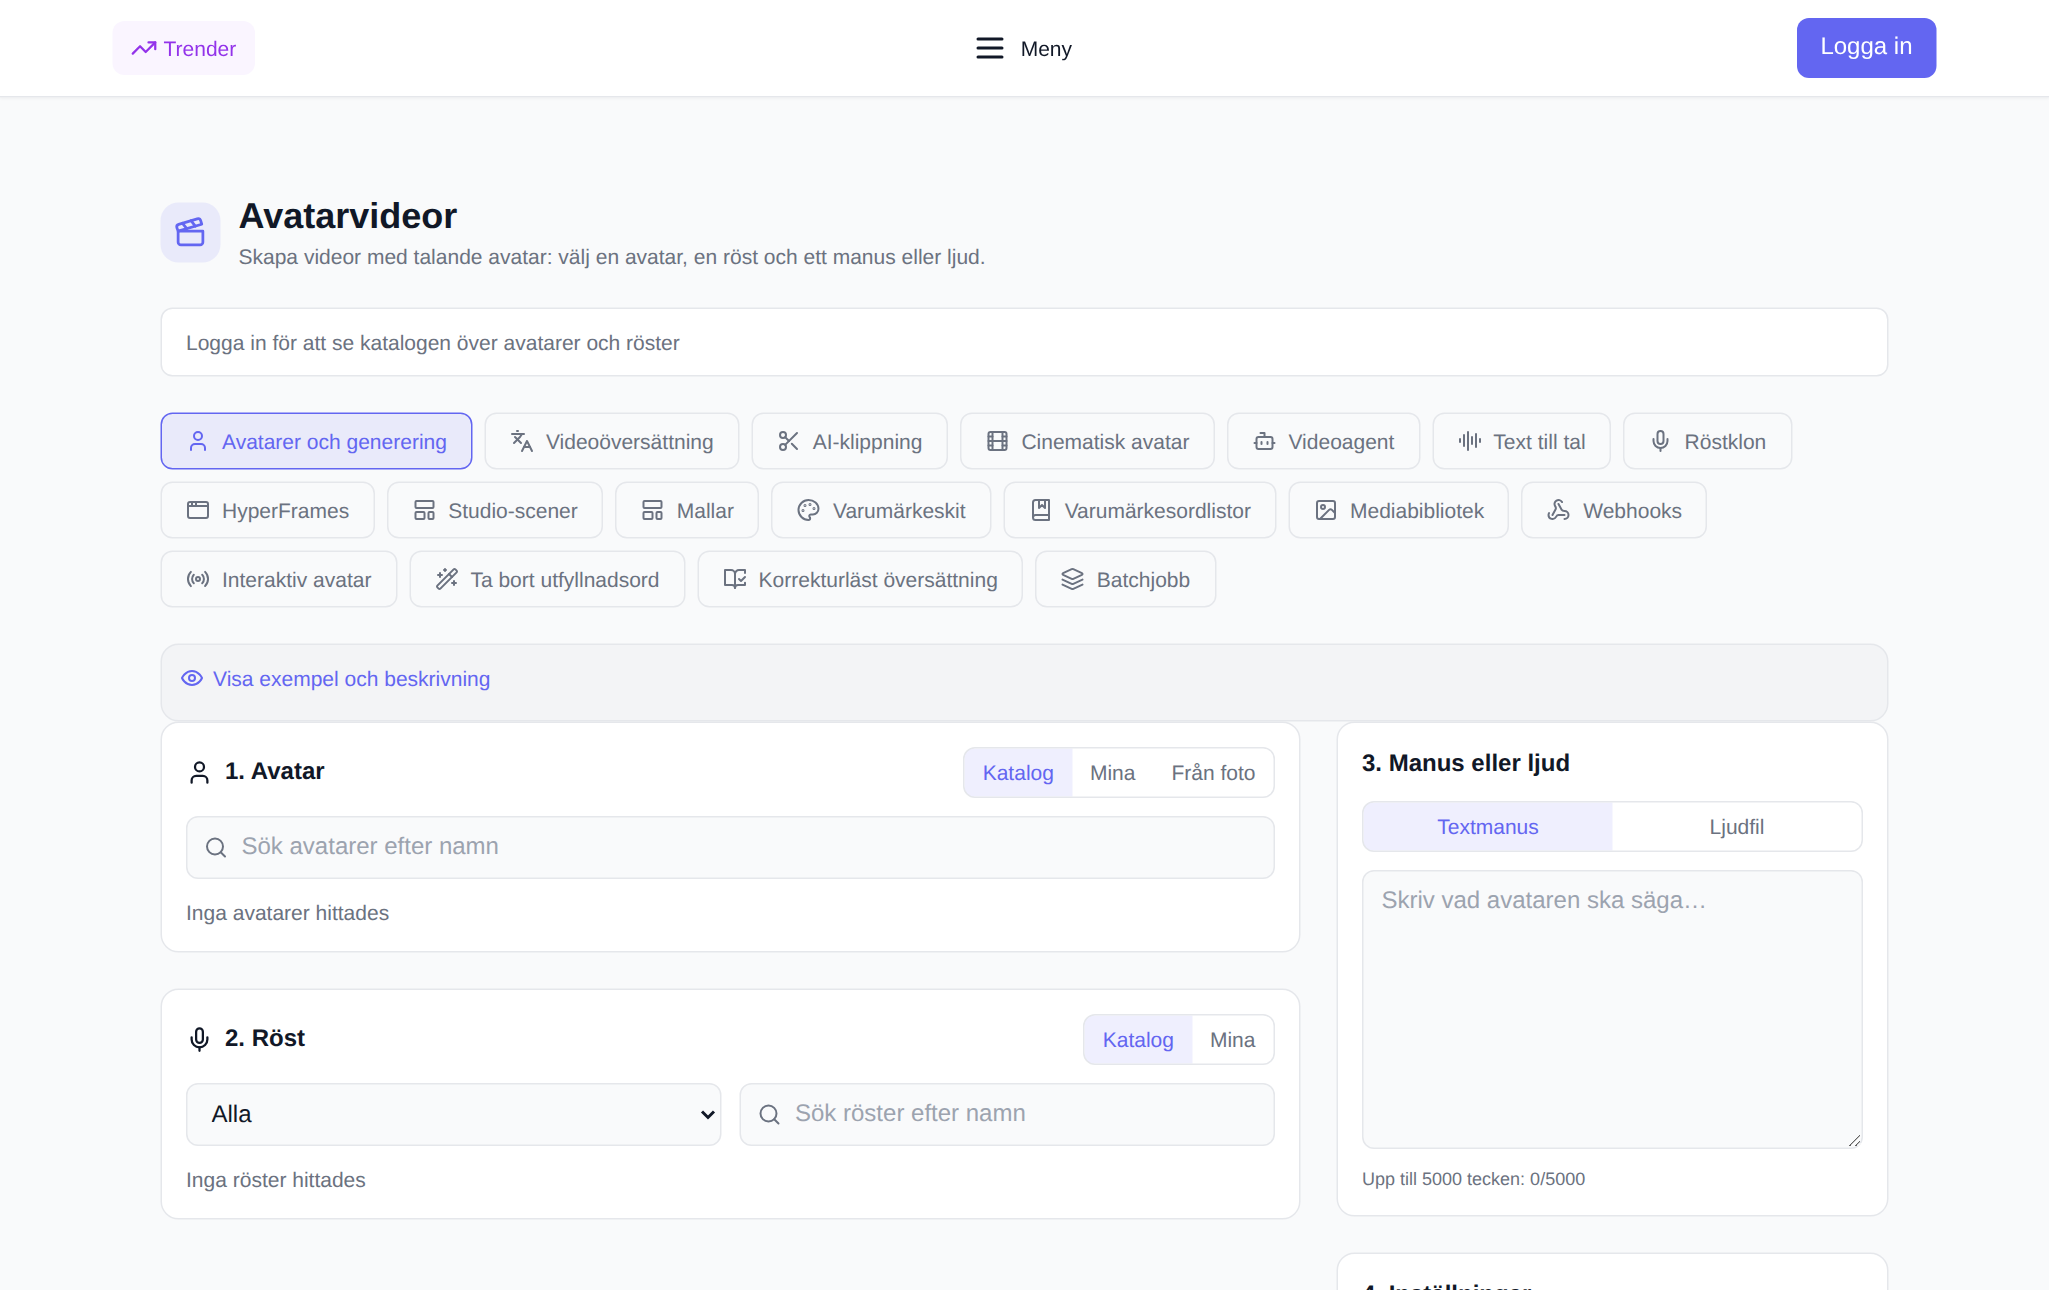
Task: Open the hamburger Meny icon
Action: tap(989, 48)
